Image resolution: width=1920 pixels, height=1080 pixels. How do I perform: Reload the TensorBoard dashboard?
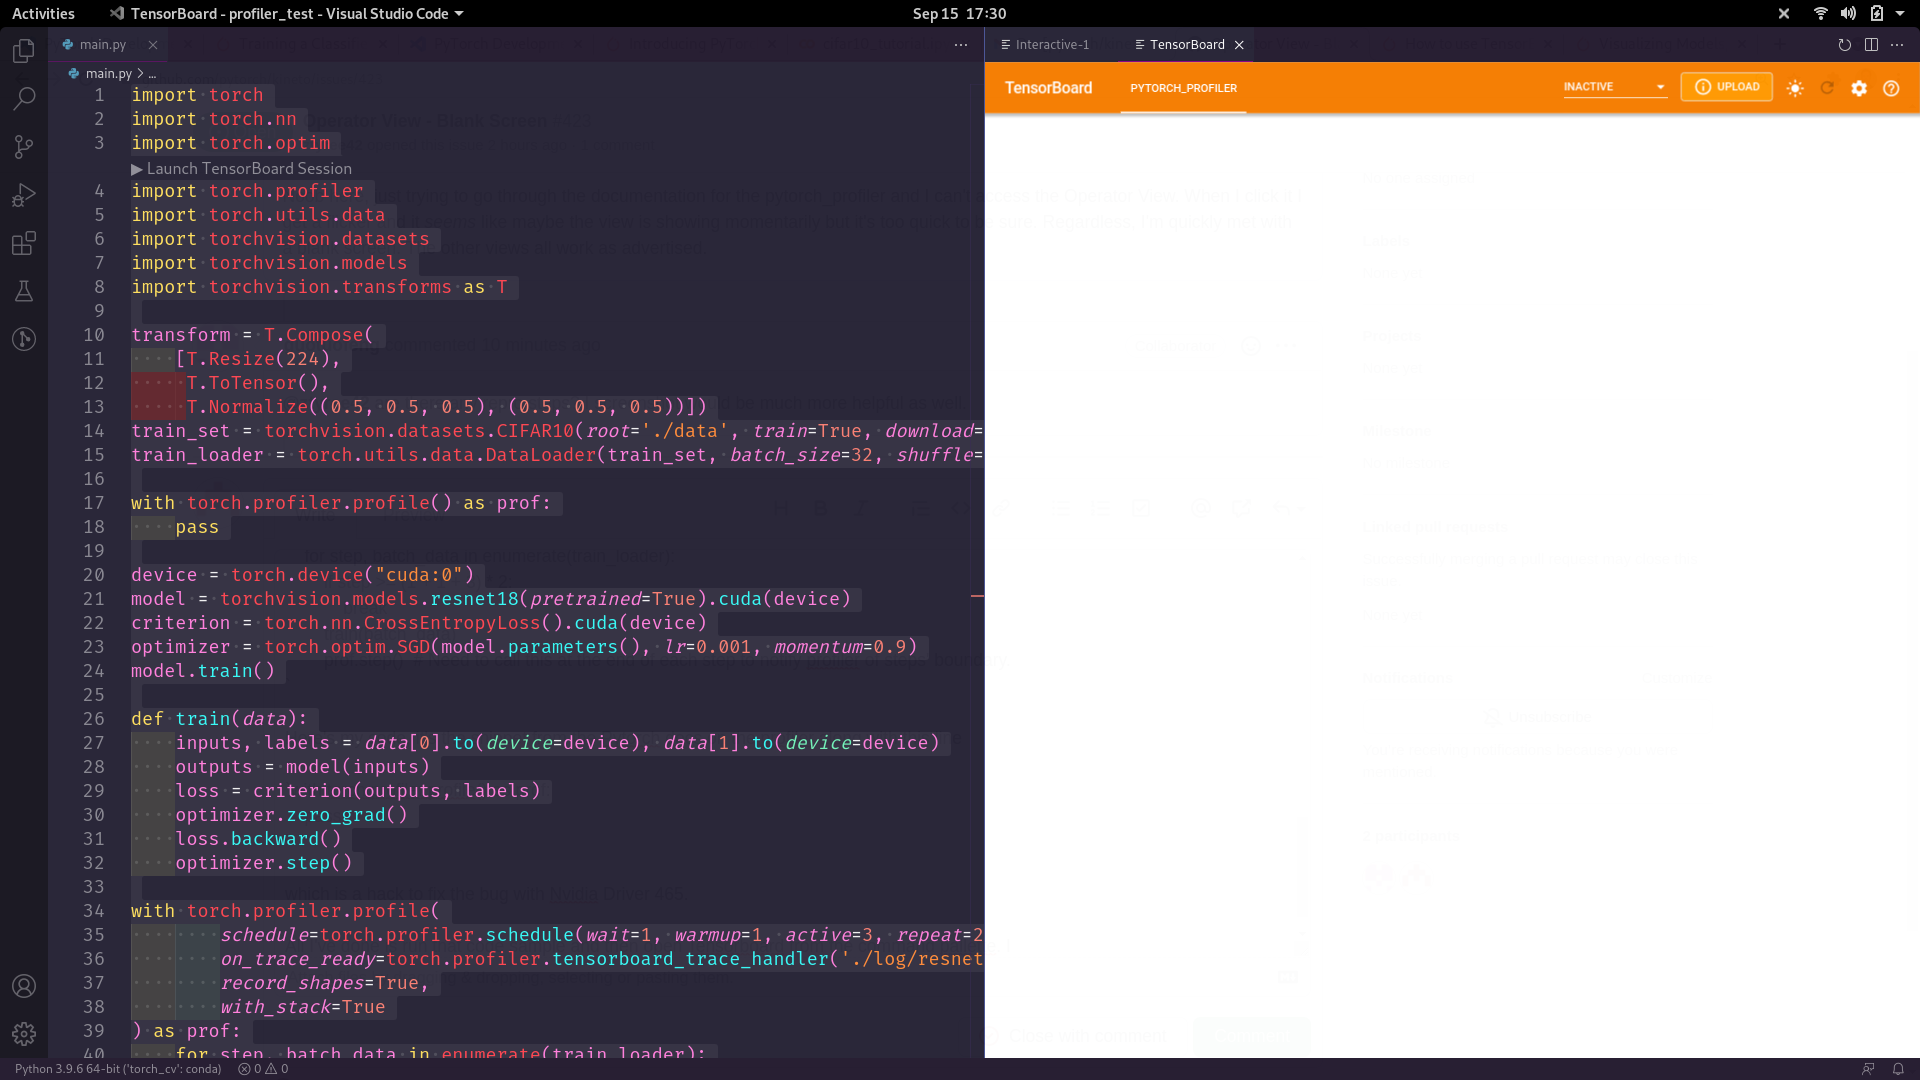(1827, 88)
